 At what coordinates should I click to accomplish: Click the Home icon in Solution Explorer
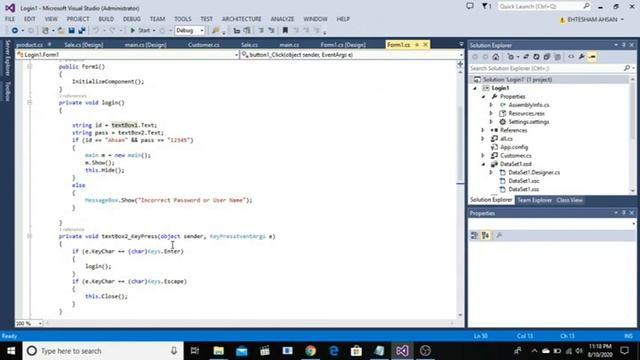click(x=496, y=57)
